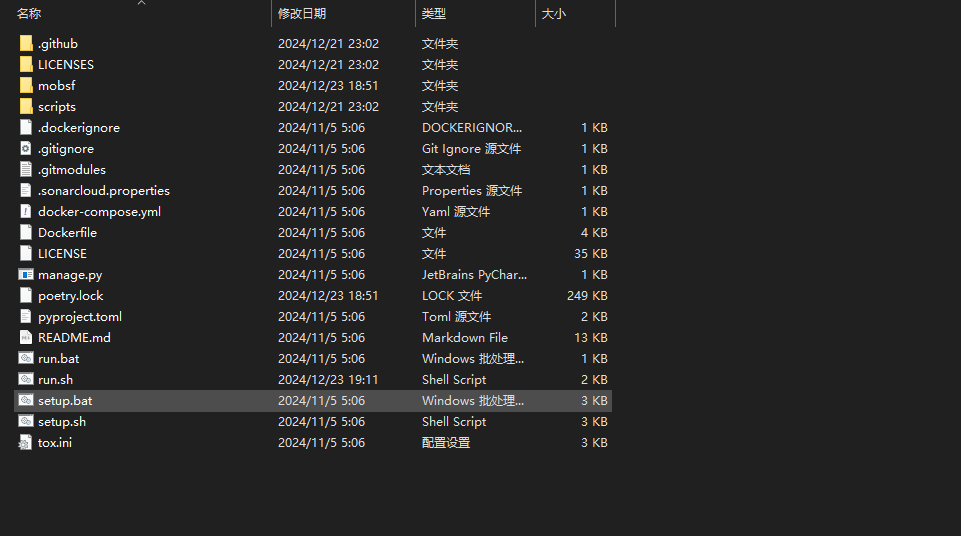This screenshot has height=536, width=961.
Task: Click the mobsf folder icon
Action: tap(26, 85)
